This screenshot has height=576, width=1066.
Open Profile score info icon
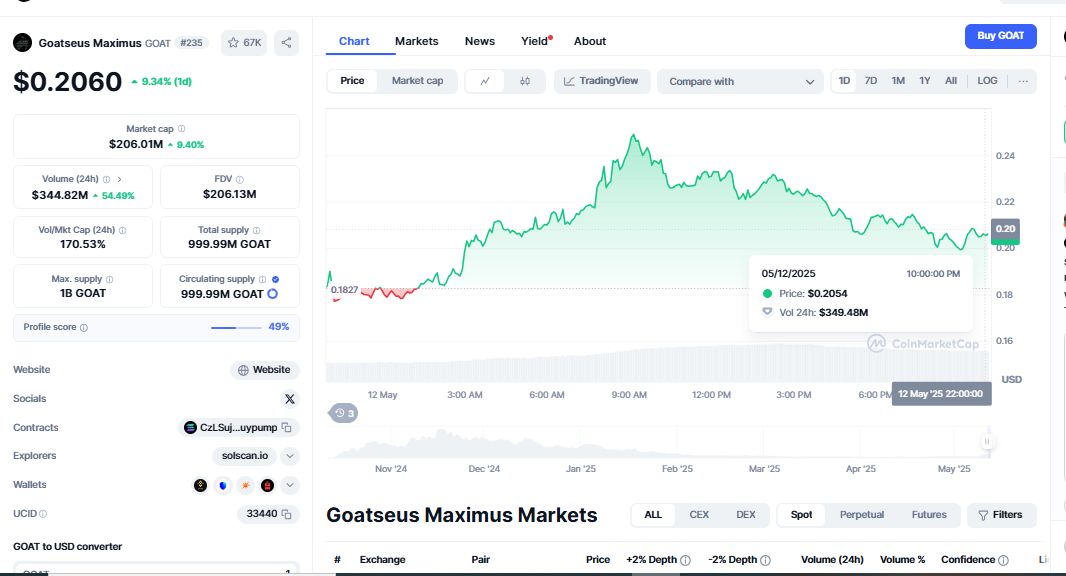[84, 328]
